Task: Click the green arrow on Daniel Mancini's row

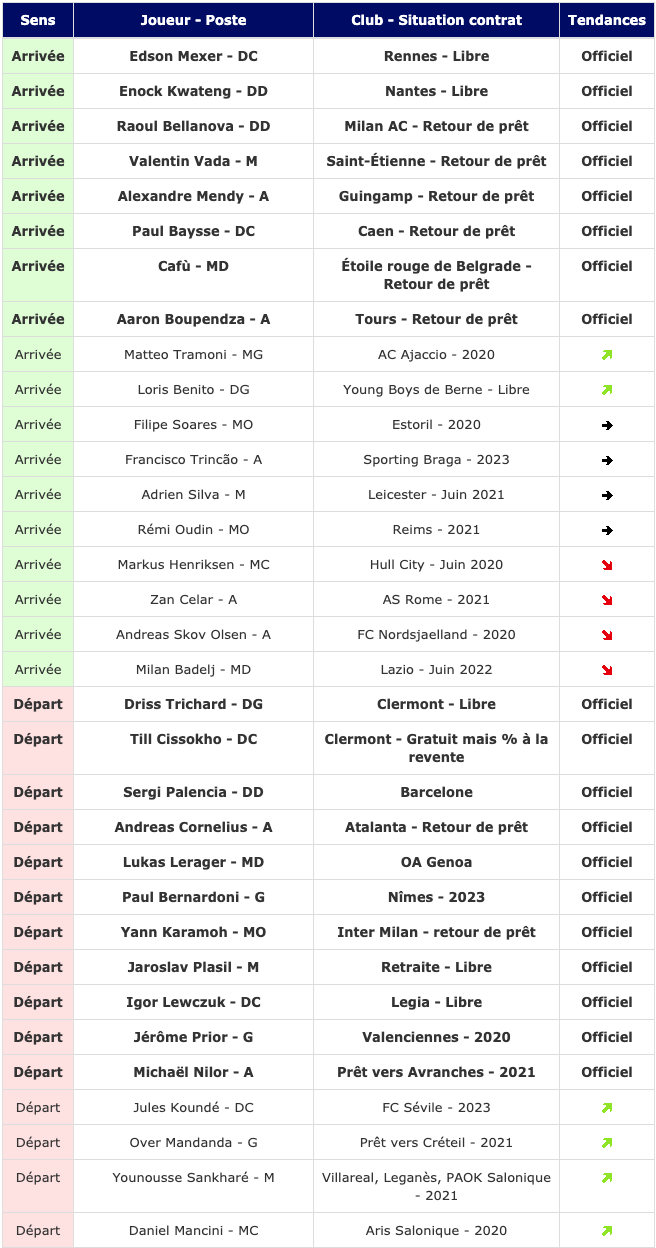Action: coord(607,1231)
